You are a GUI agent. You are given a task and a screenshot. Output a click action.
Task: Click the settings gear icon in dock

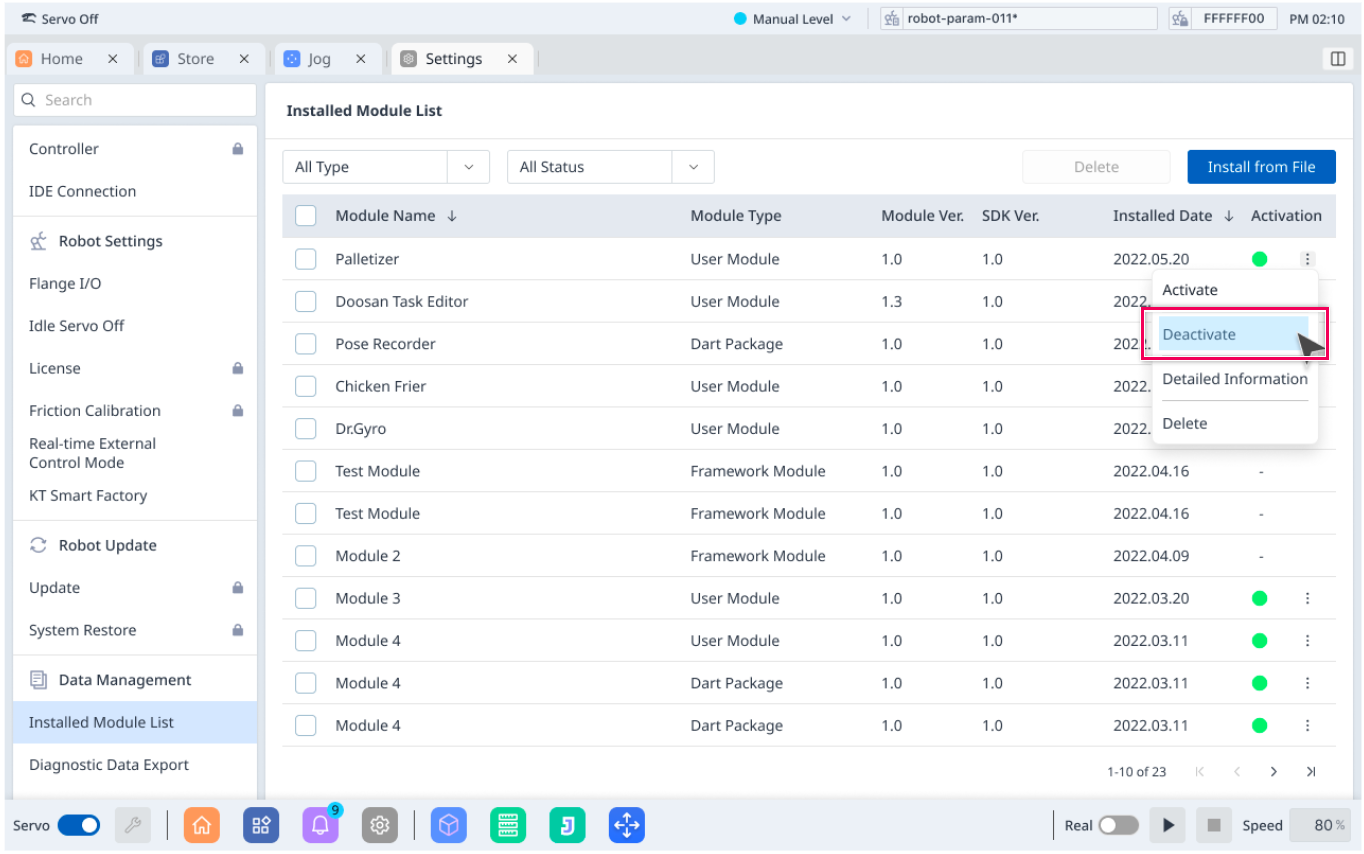click(379, 825)
